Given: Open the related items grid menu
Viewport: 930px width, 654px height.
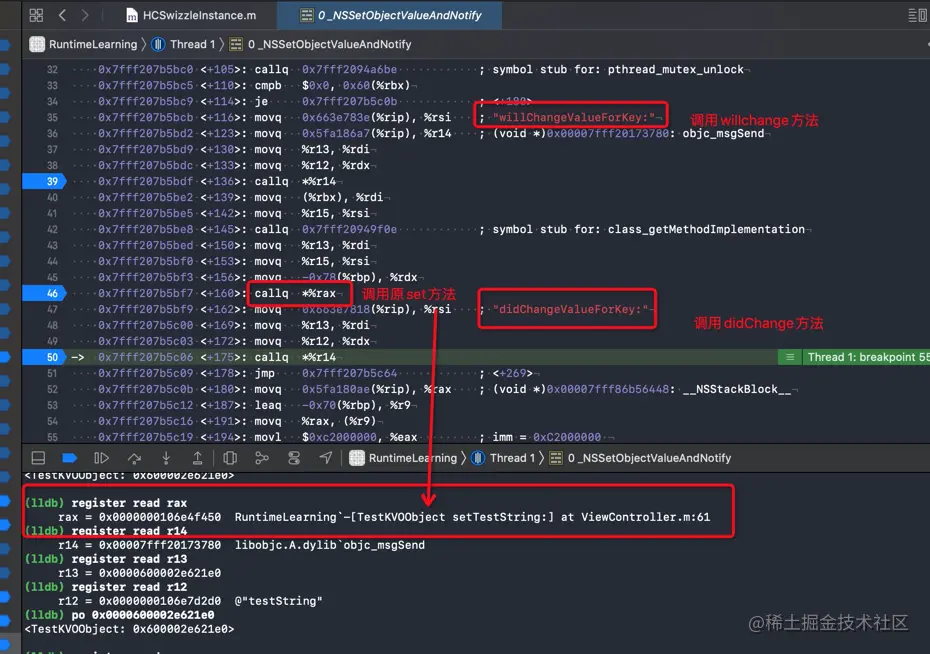Looking at the screenshot, I should [36, 15].
